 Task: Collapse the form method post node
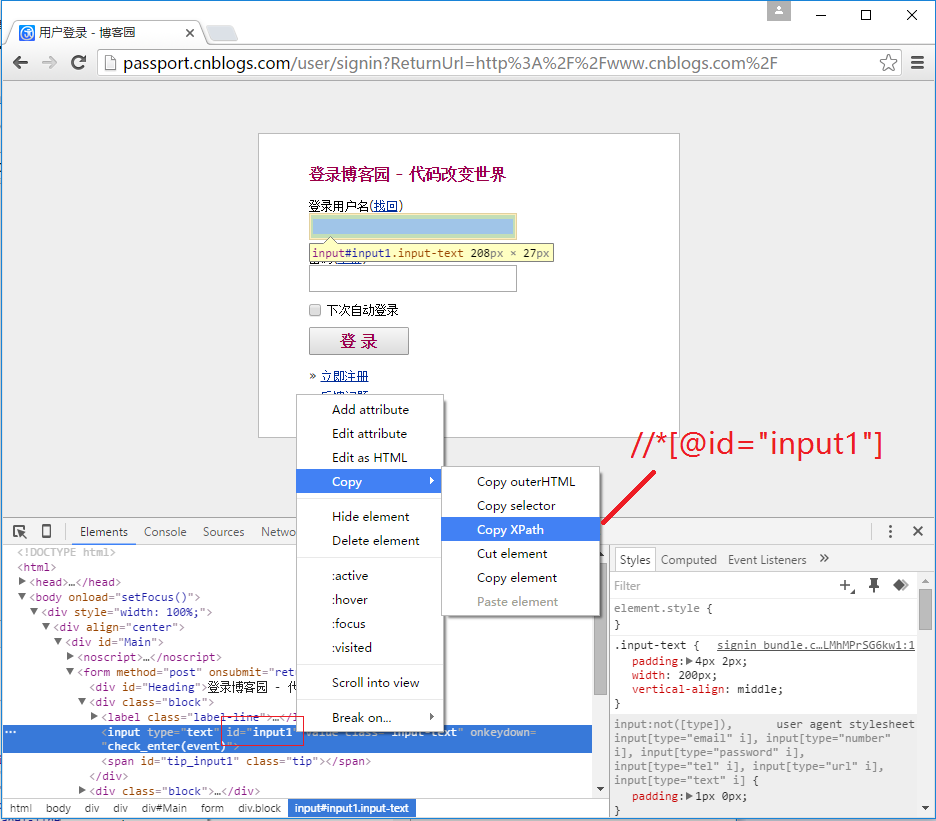click(70, 672)
